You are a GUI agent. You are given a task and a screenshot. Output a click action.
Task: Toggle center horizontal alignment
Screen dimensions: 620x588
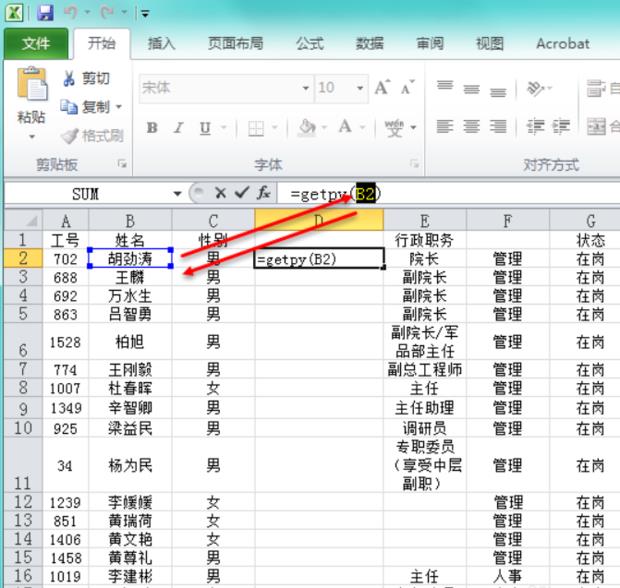[471, 127]
